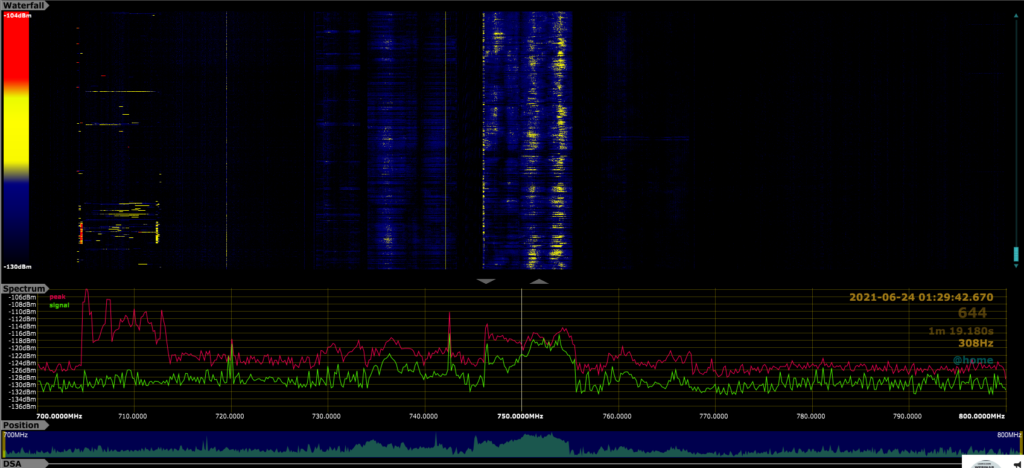Click the waterfall scroll up arrow
The width and height of the screenshot is (1024, 468).
pyautogui.click(x=1016, y=14)
